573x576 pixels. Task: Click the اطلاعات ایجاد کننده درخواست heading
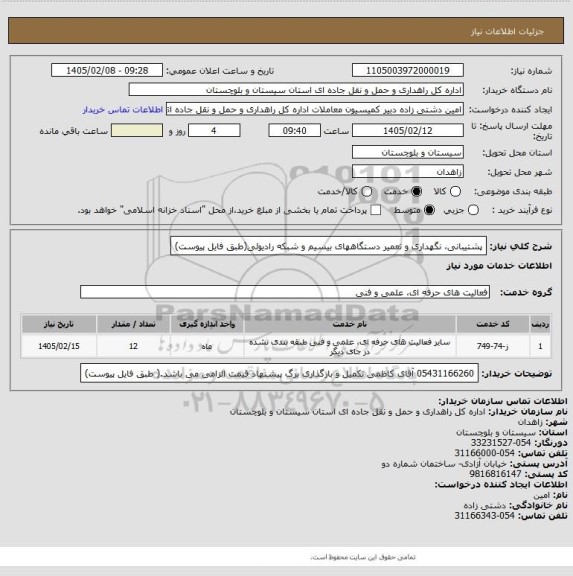pos(501,485)
